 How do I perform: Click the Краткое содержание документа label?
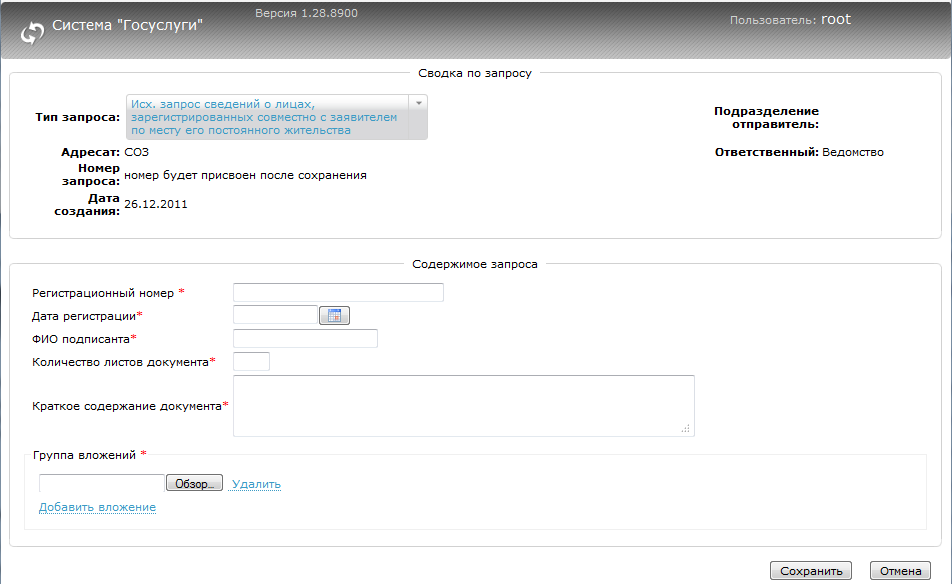pos(127,406)
